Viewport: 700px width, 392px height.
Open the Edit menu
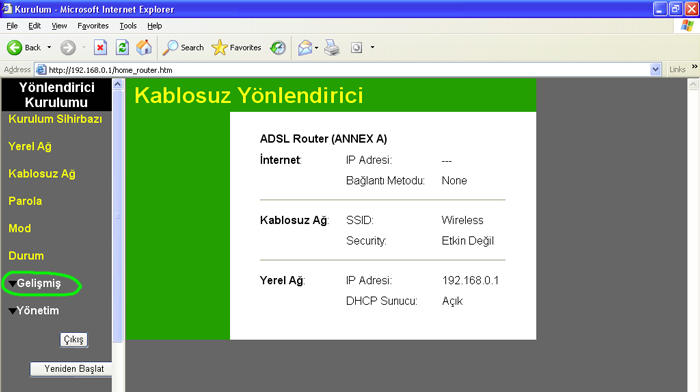click(34, 26)
